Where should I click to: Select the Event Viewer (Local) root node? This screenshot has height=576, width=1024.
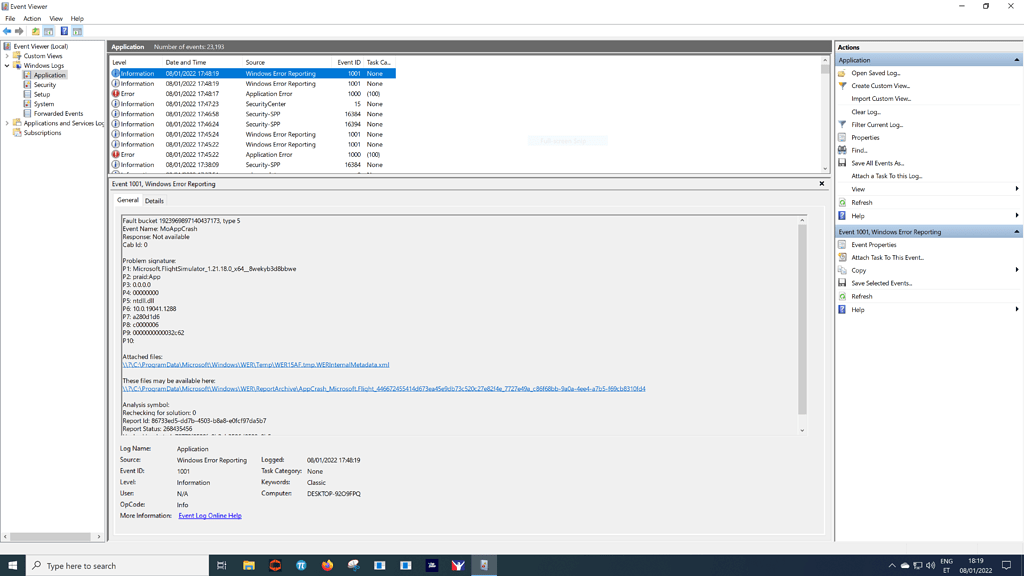[40, 46]
